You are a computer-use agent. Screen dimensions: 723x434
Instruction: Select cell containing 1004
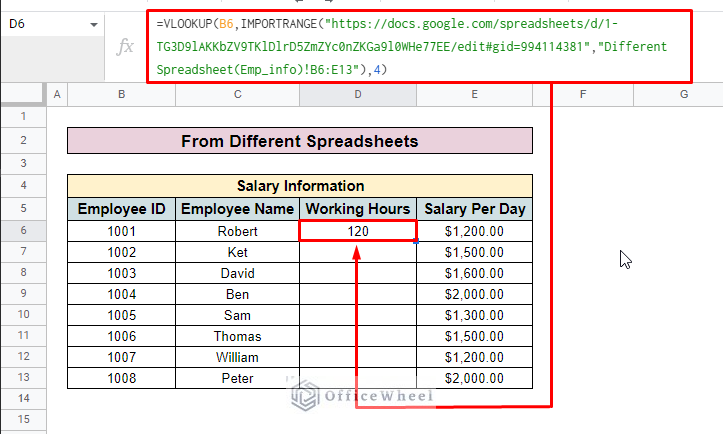[122, 294]
